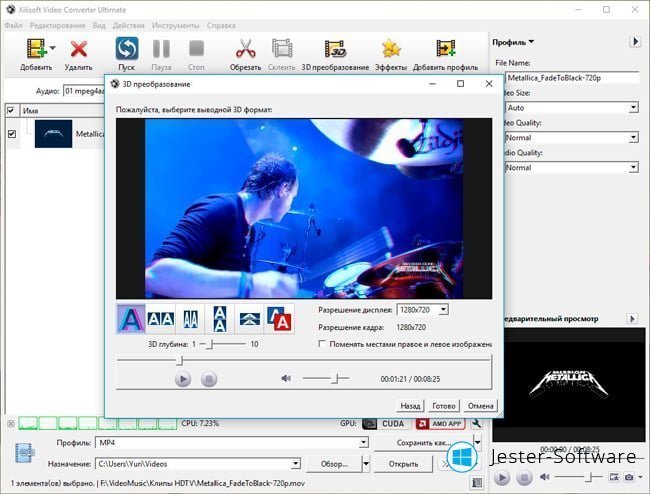Enable Поменять местами правое и левое изображение
Viewport: 650px width, 494px height.
coord(322,344)
